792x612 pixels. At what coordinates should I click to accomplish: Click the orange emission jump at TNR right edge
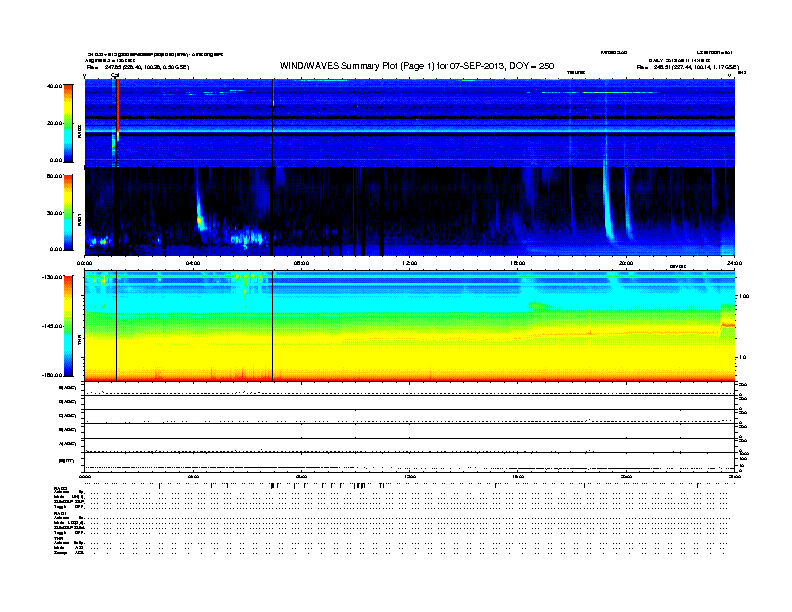[727, 325]
